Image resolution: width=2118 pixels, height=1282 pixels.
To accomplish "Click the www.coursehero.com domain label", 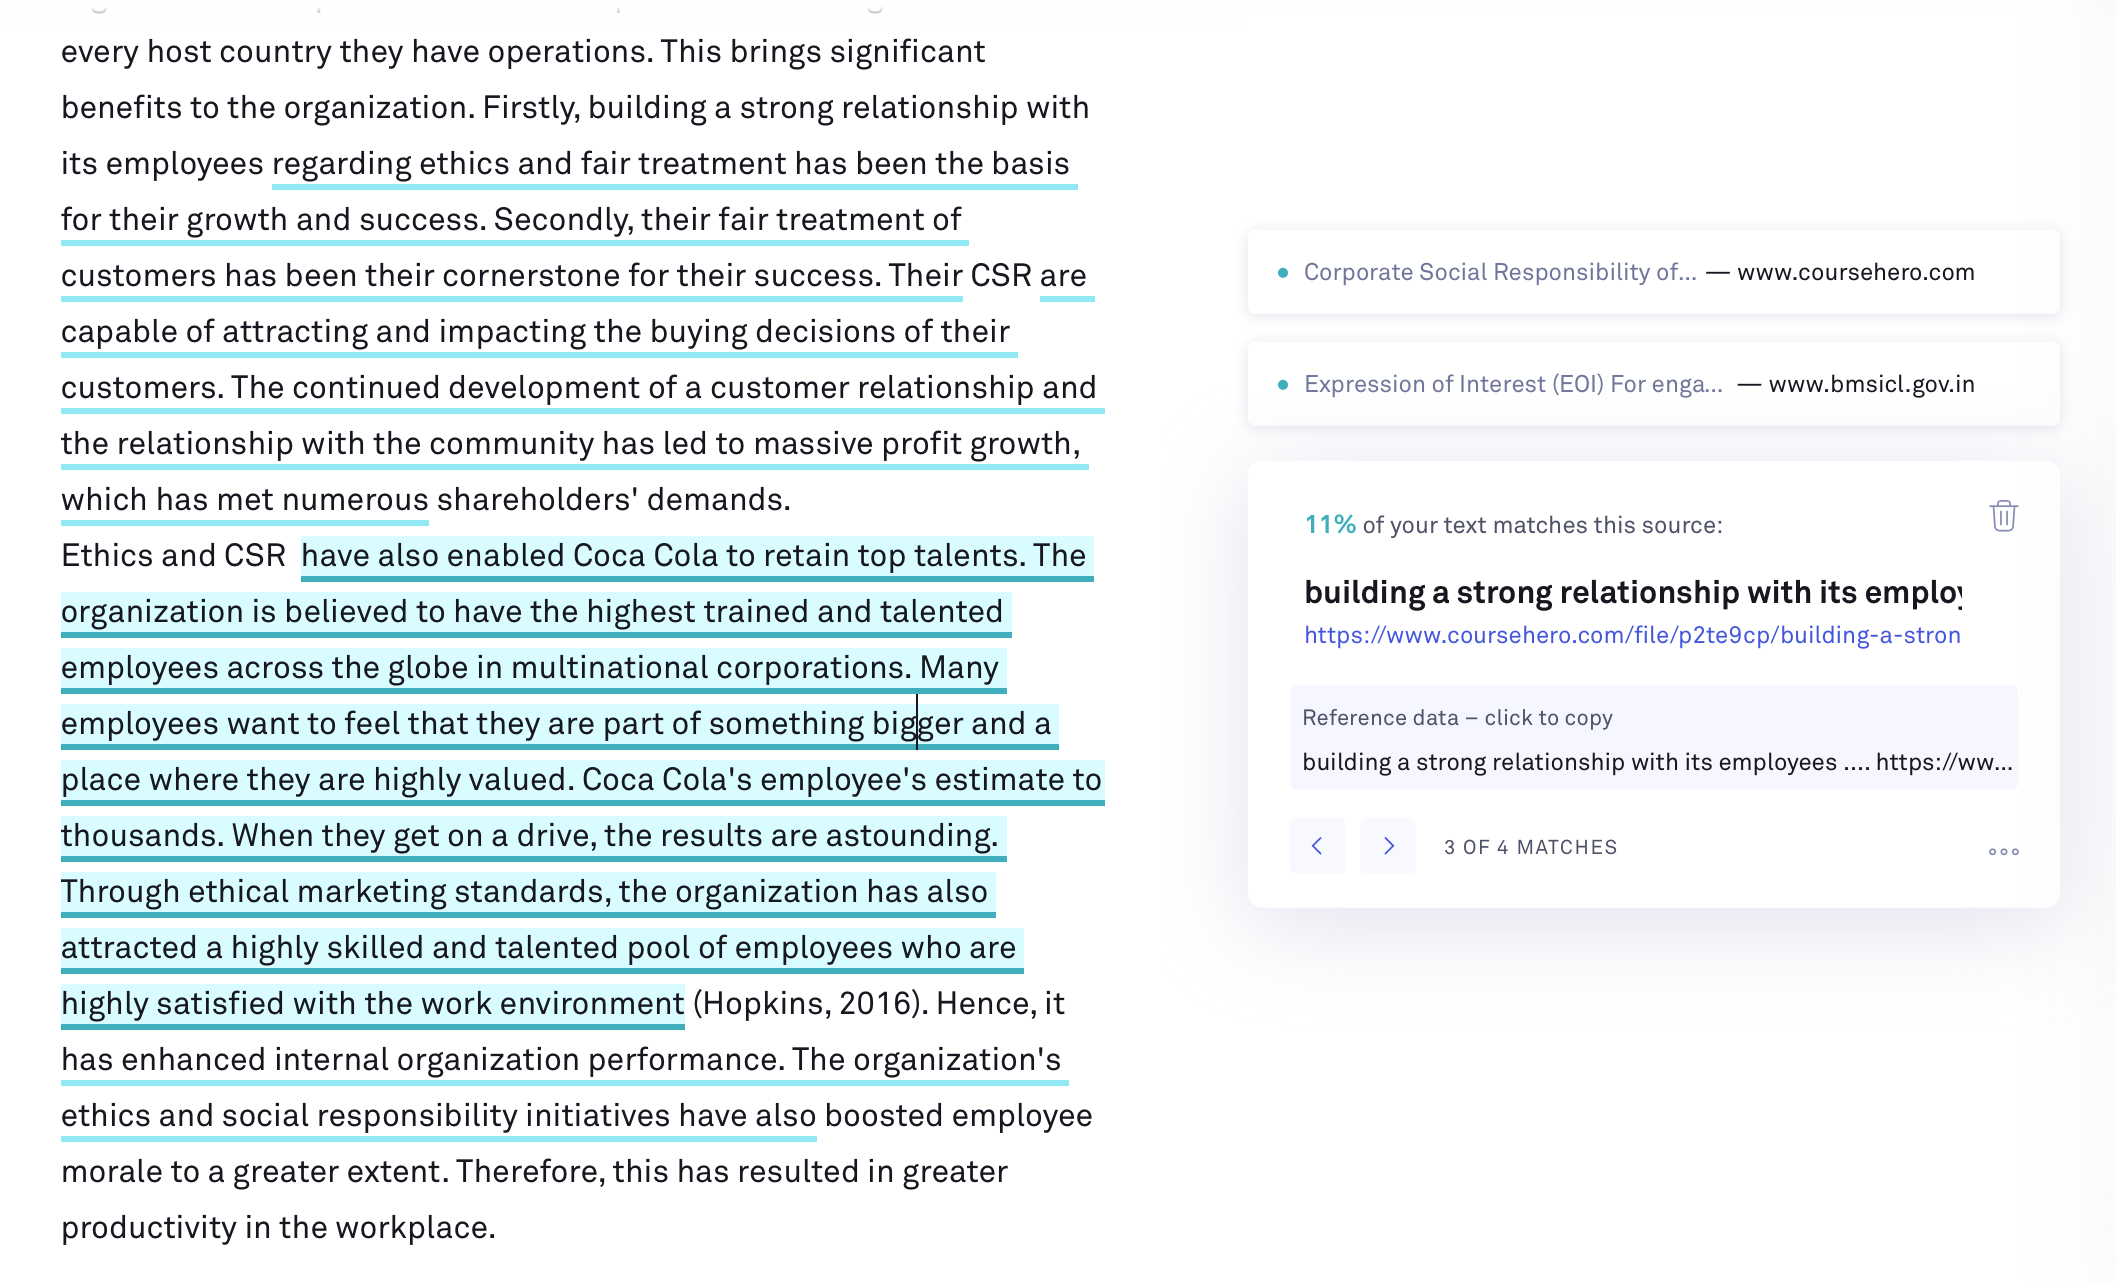I will point(1856,272).
